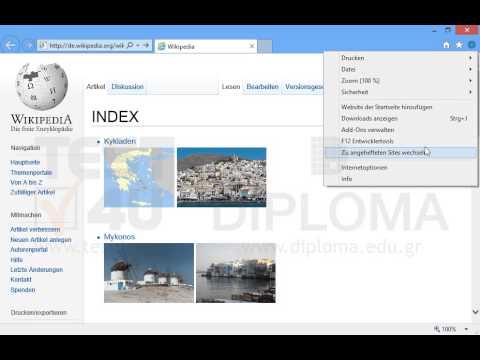Open a new blank tab

(x=265, y=46)
